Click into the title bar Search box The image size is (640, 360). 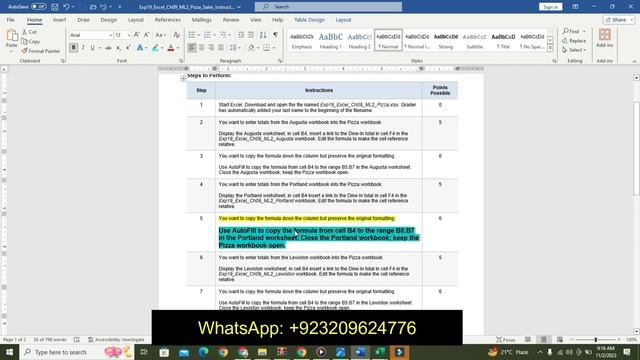point(328,7)
